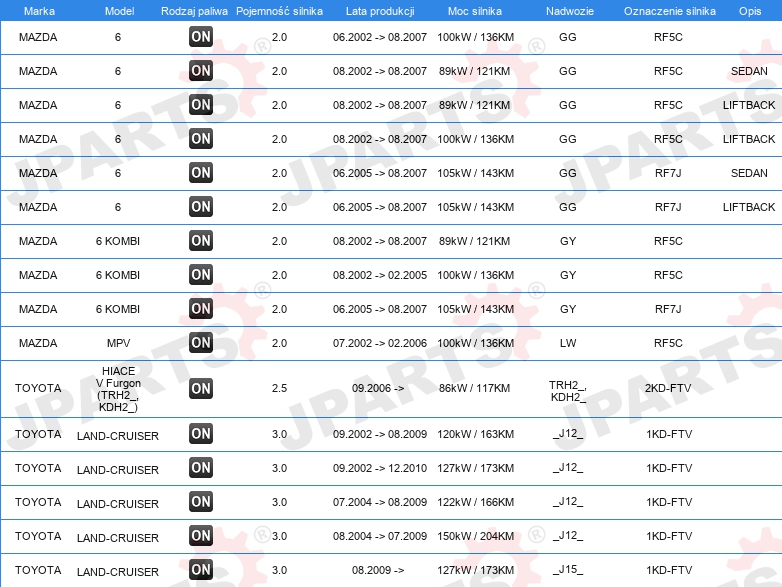This screenshot has width=782, height=587.
Task: Click ON icon in Mazda 6 89kW SEDAN row
Action: [201, 71]
